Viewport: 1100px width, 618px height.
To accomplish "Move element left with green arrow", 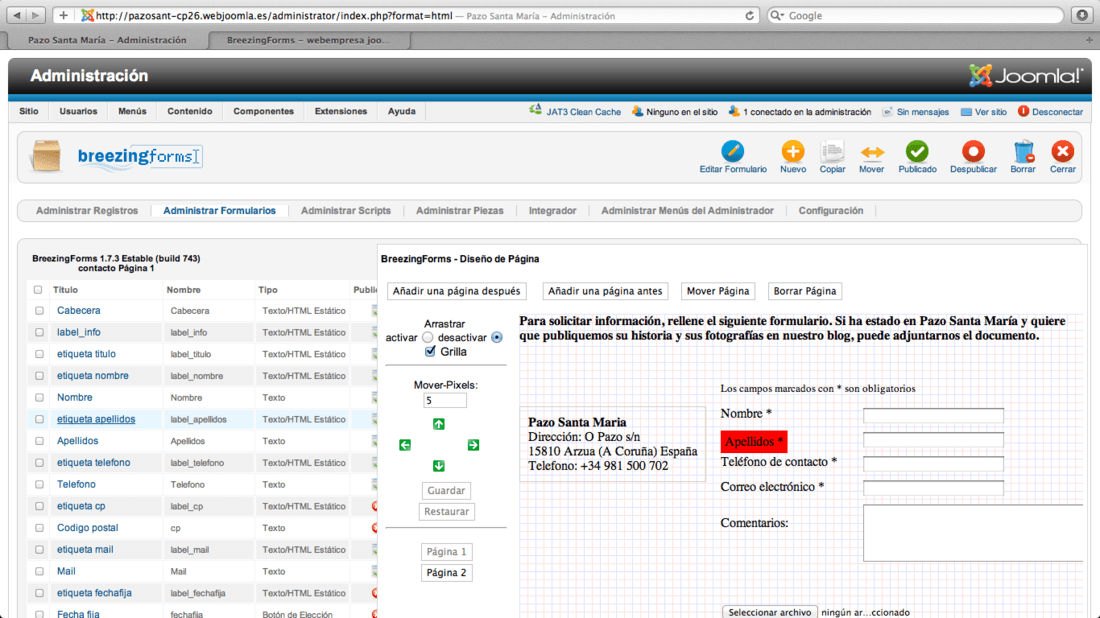I will (405, 445).
